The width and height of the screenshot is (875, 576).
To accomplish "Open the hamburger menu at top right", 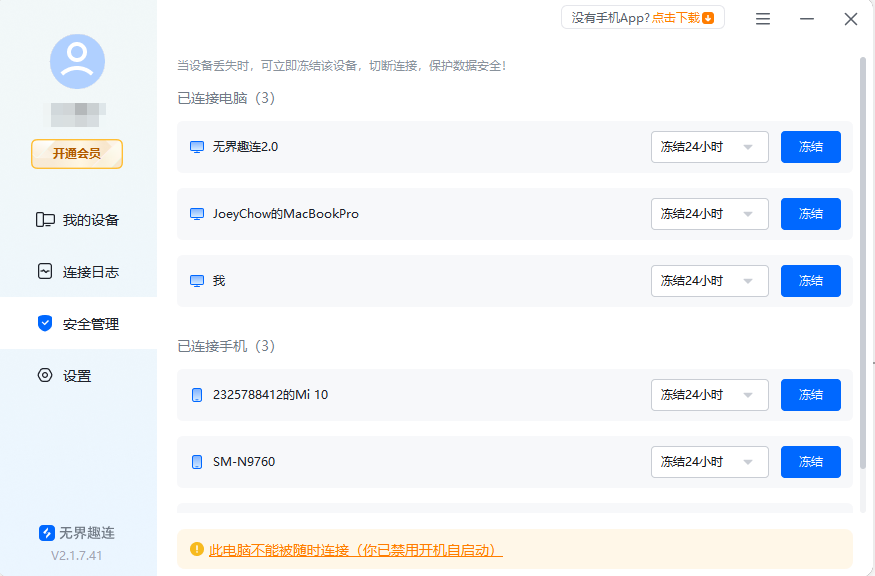I will [762, 18].
